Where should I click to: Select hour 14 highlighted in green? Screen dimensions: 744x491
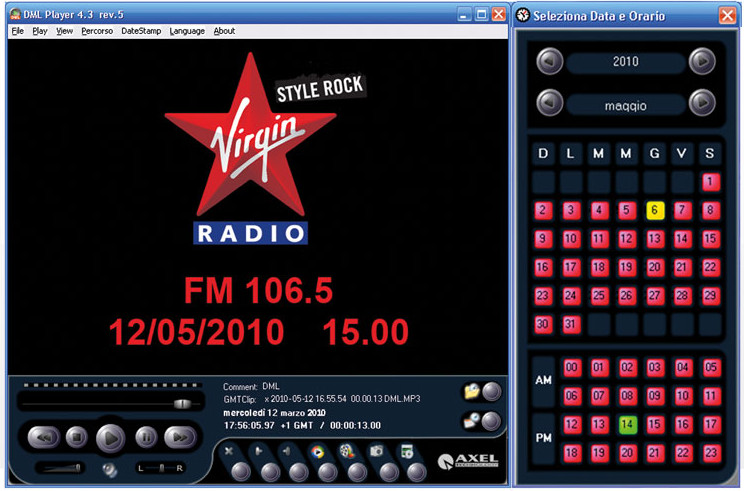627,424
